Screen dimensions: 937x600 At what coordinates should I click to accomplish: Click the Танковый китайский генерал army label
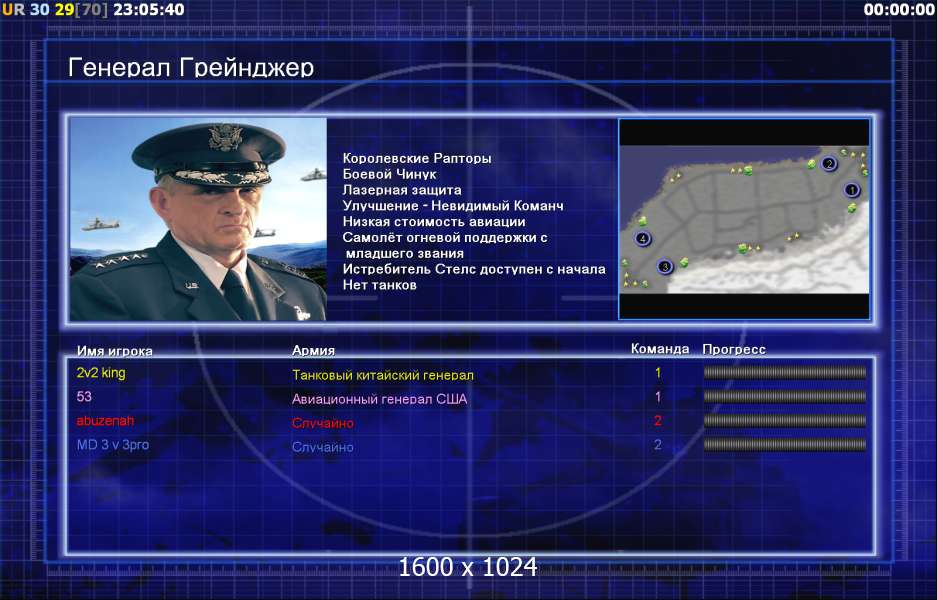pyautogui.click(x=382, y=375)
